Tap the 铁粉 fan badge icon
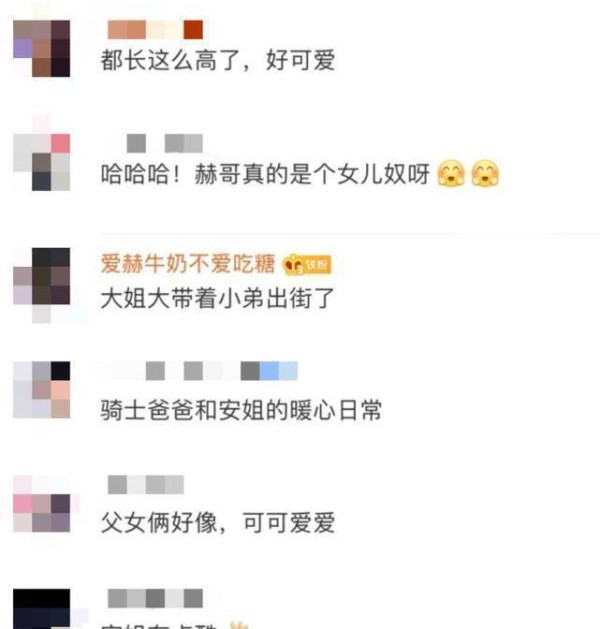The height and width of the screenshot is (629, 600). (307, 265)
